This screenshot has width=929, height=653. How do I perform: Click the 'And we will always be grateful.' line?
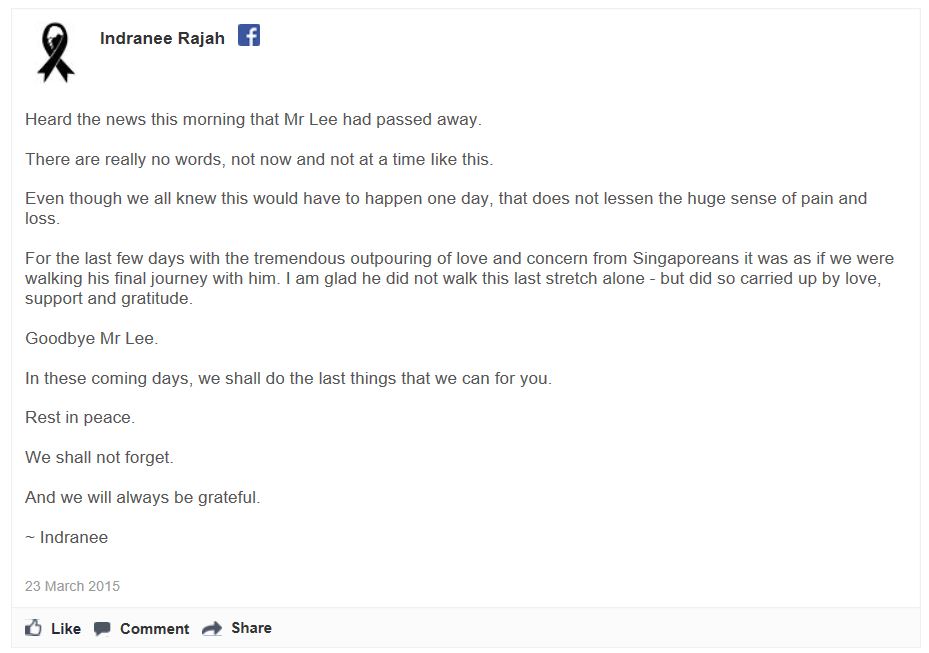(x=142, y=497)
